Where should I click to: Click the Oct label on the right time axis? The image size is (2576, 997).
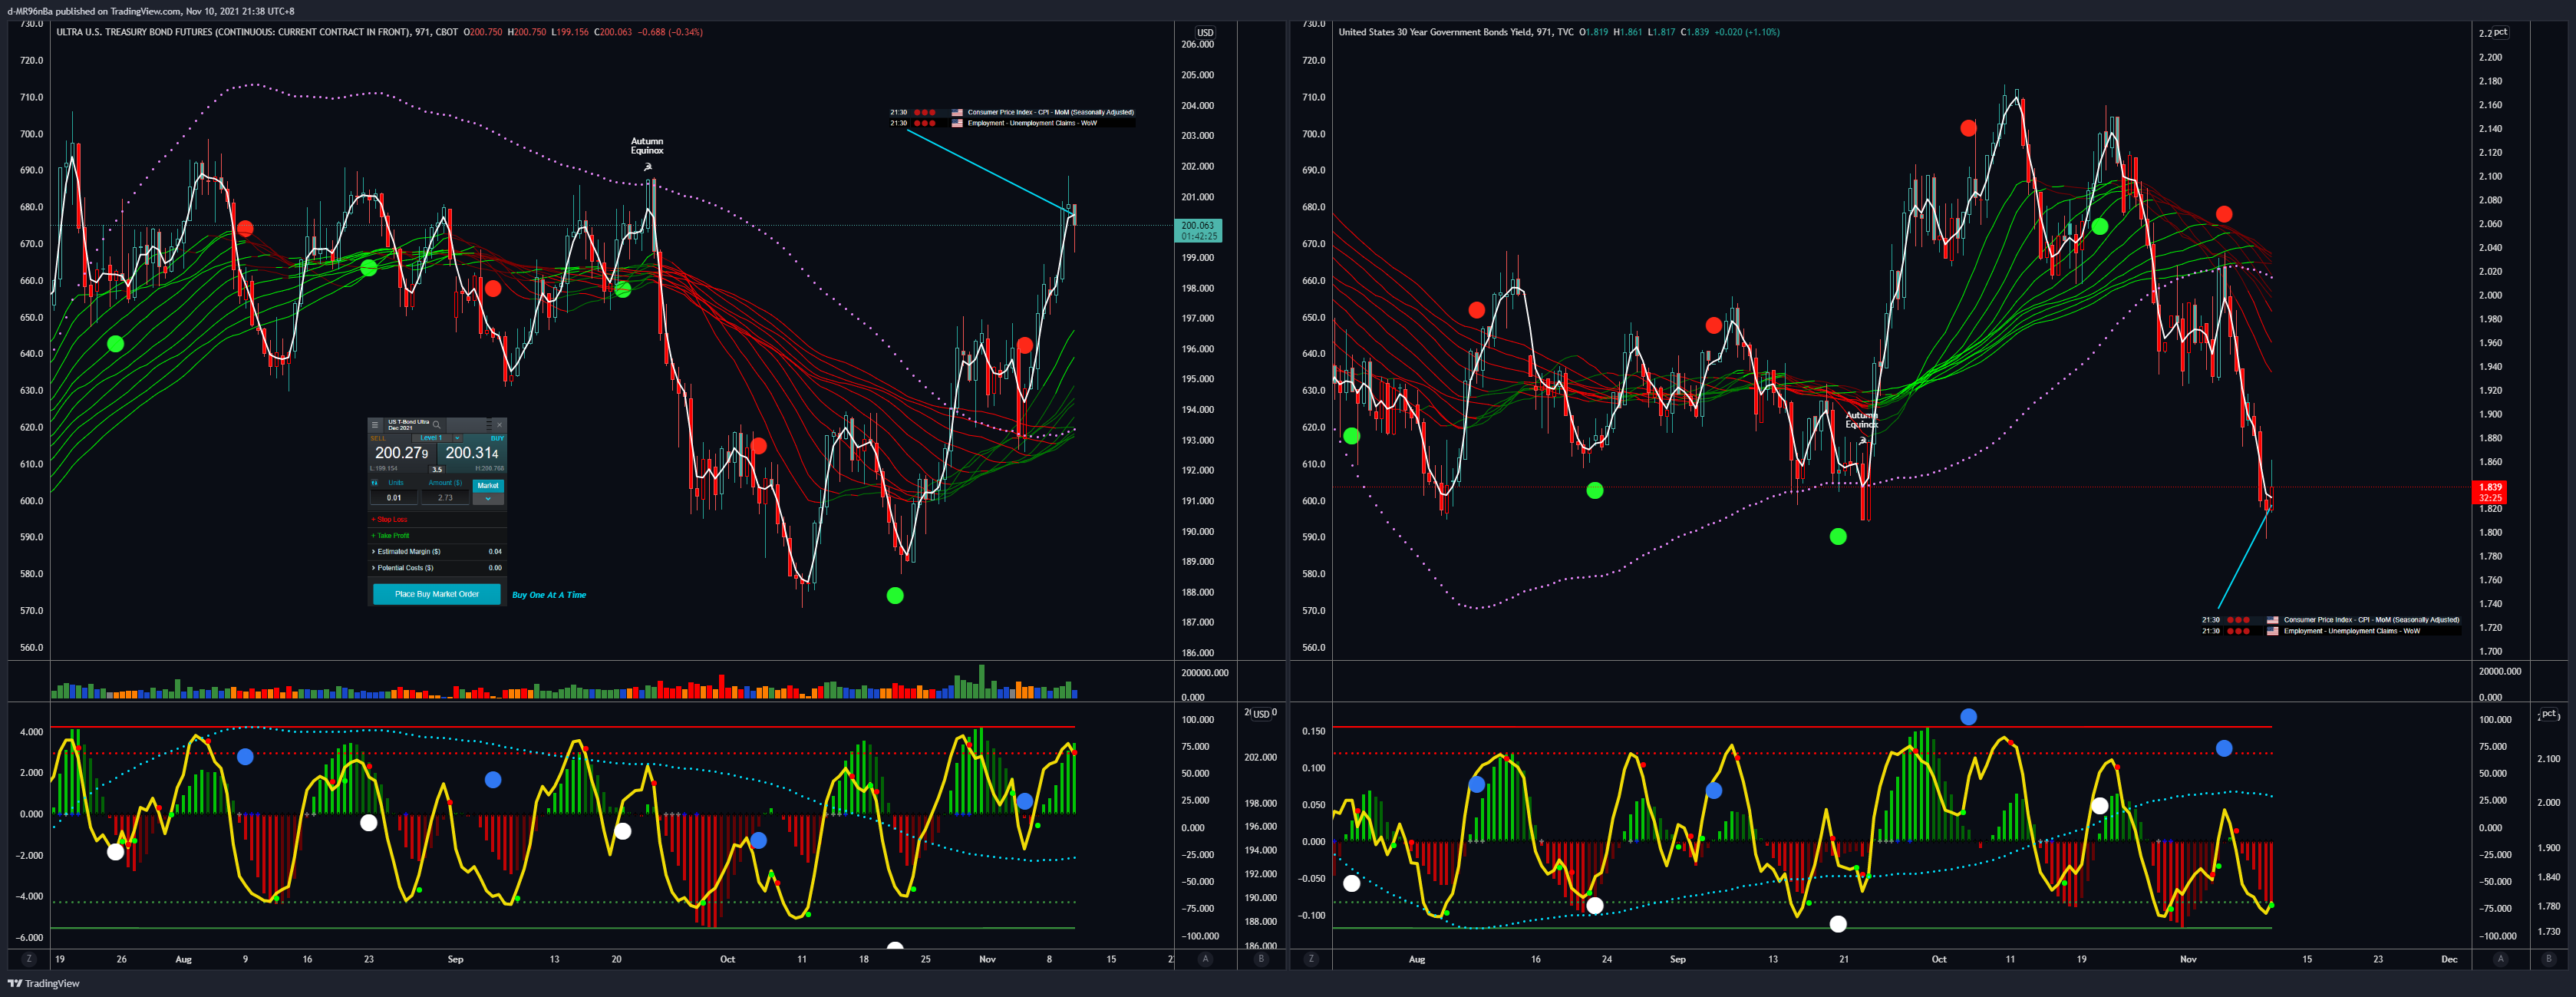[x=1939, y=959]
